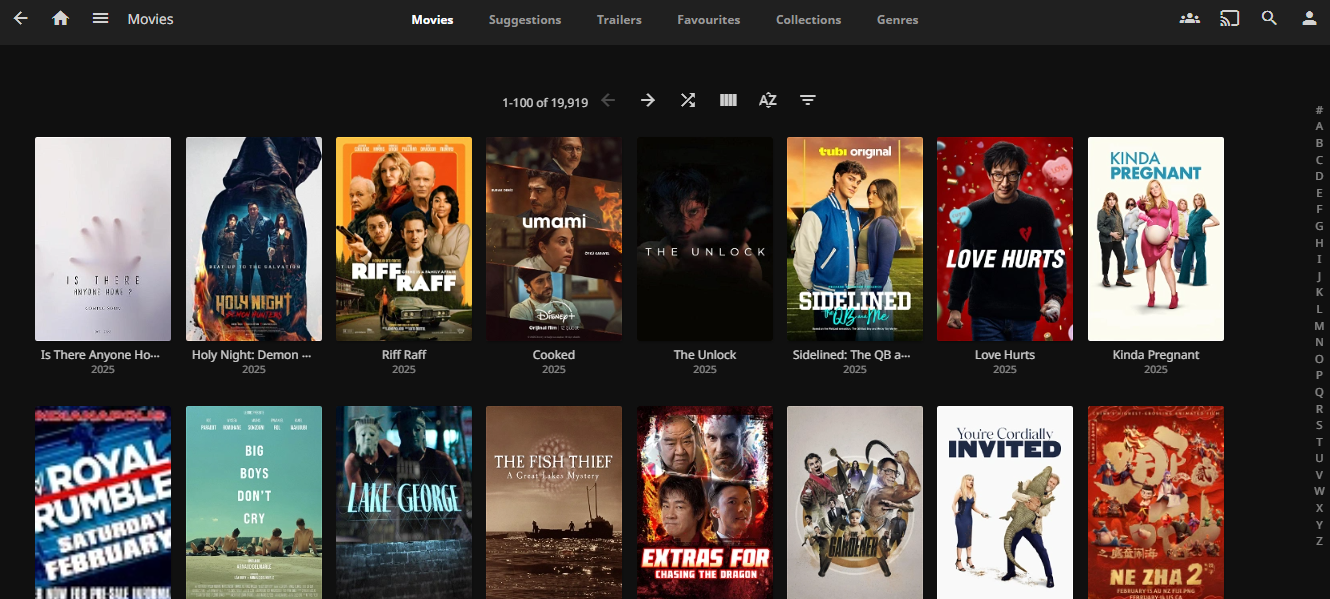Open the You're Cordially Invited poster
This screenshot has height=599, width=1330.
1005,502
